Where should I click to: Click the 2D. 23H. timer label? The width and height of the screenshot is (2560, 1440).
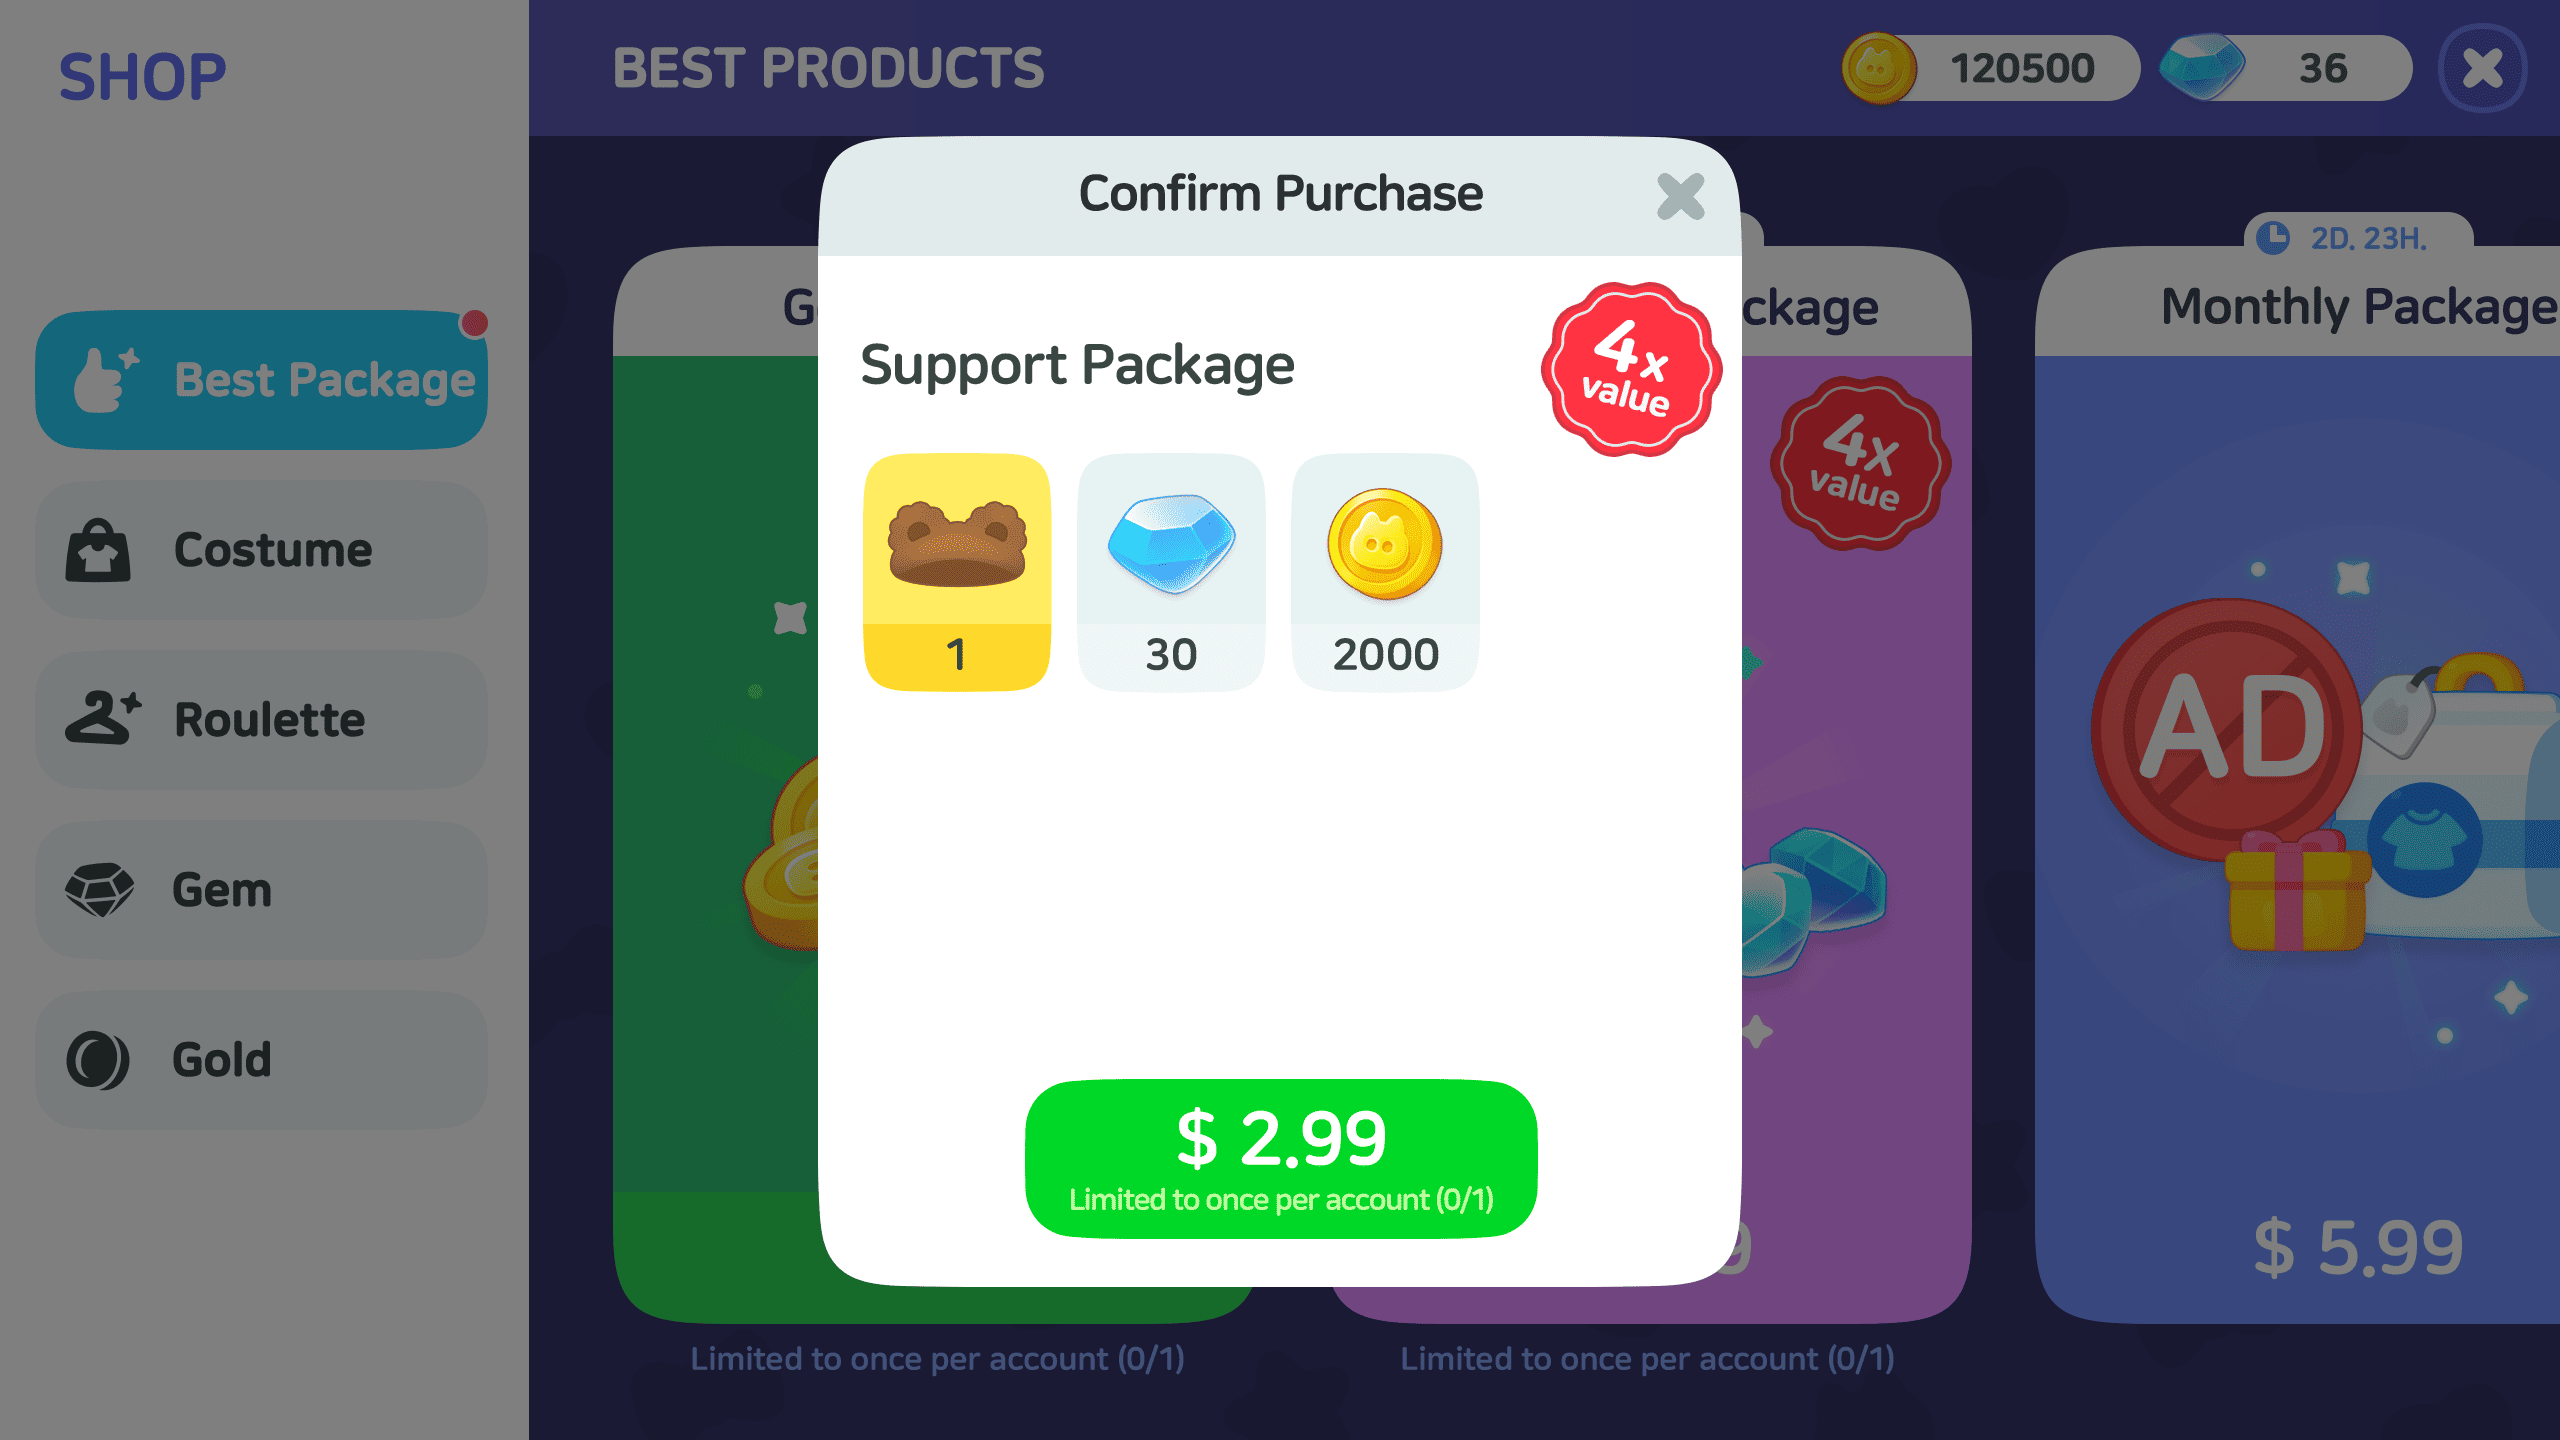click(2368, 238)
